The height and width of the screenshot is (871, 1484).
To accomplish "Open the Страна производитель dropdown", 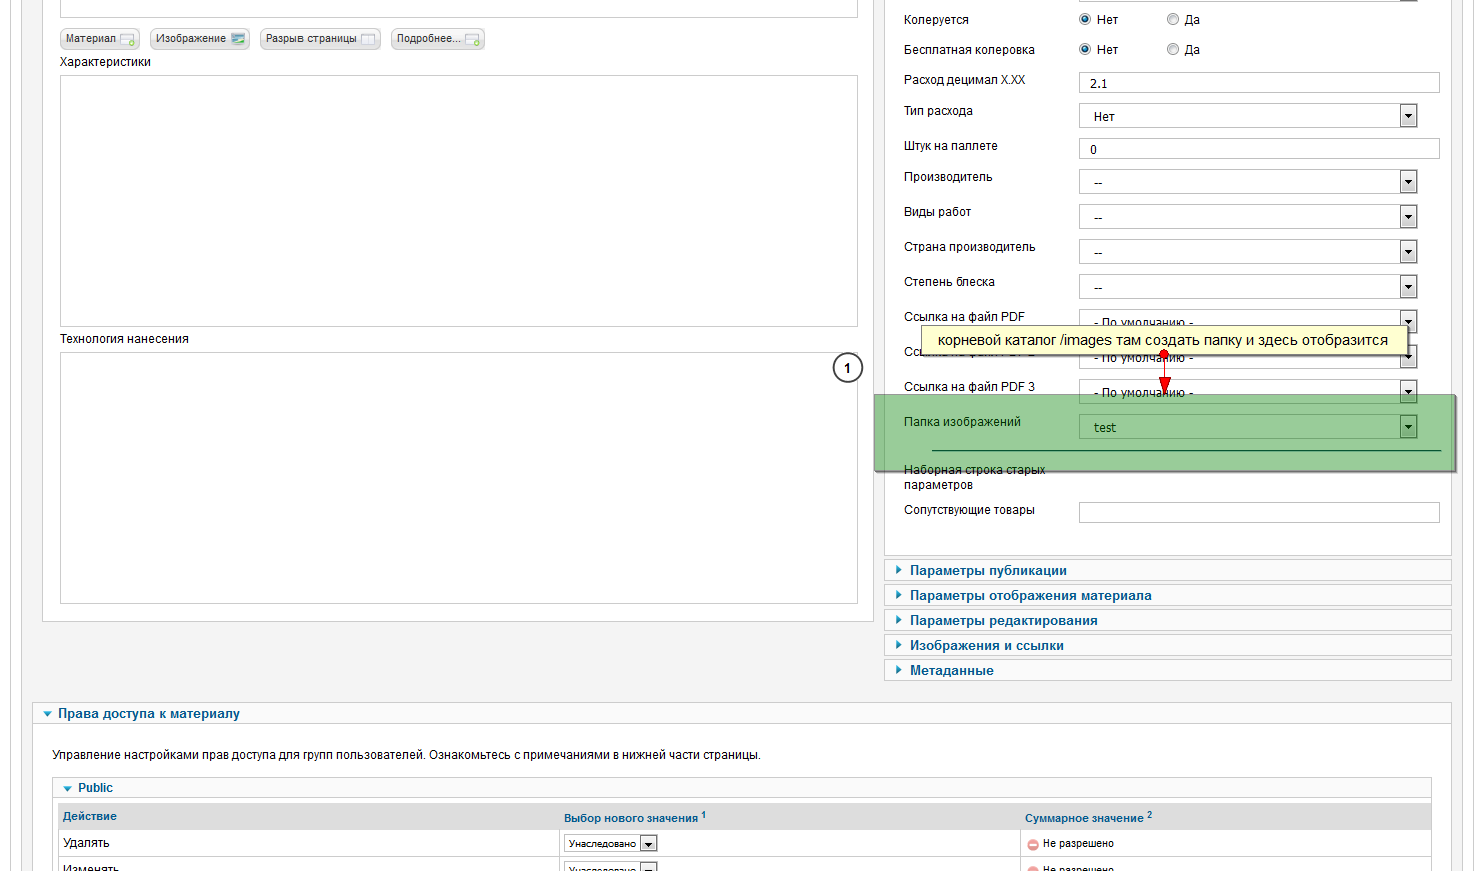I will point(1248,252).
